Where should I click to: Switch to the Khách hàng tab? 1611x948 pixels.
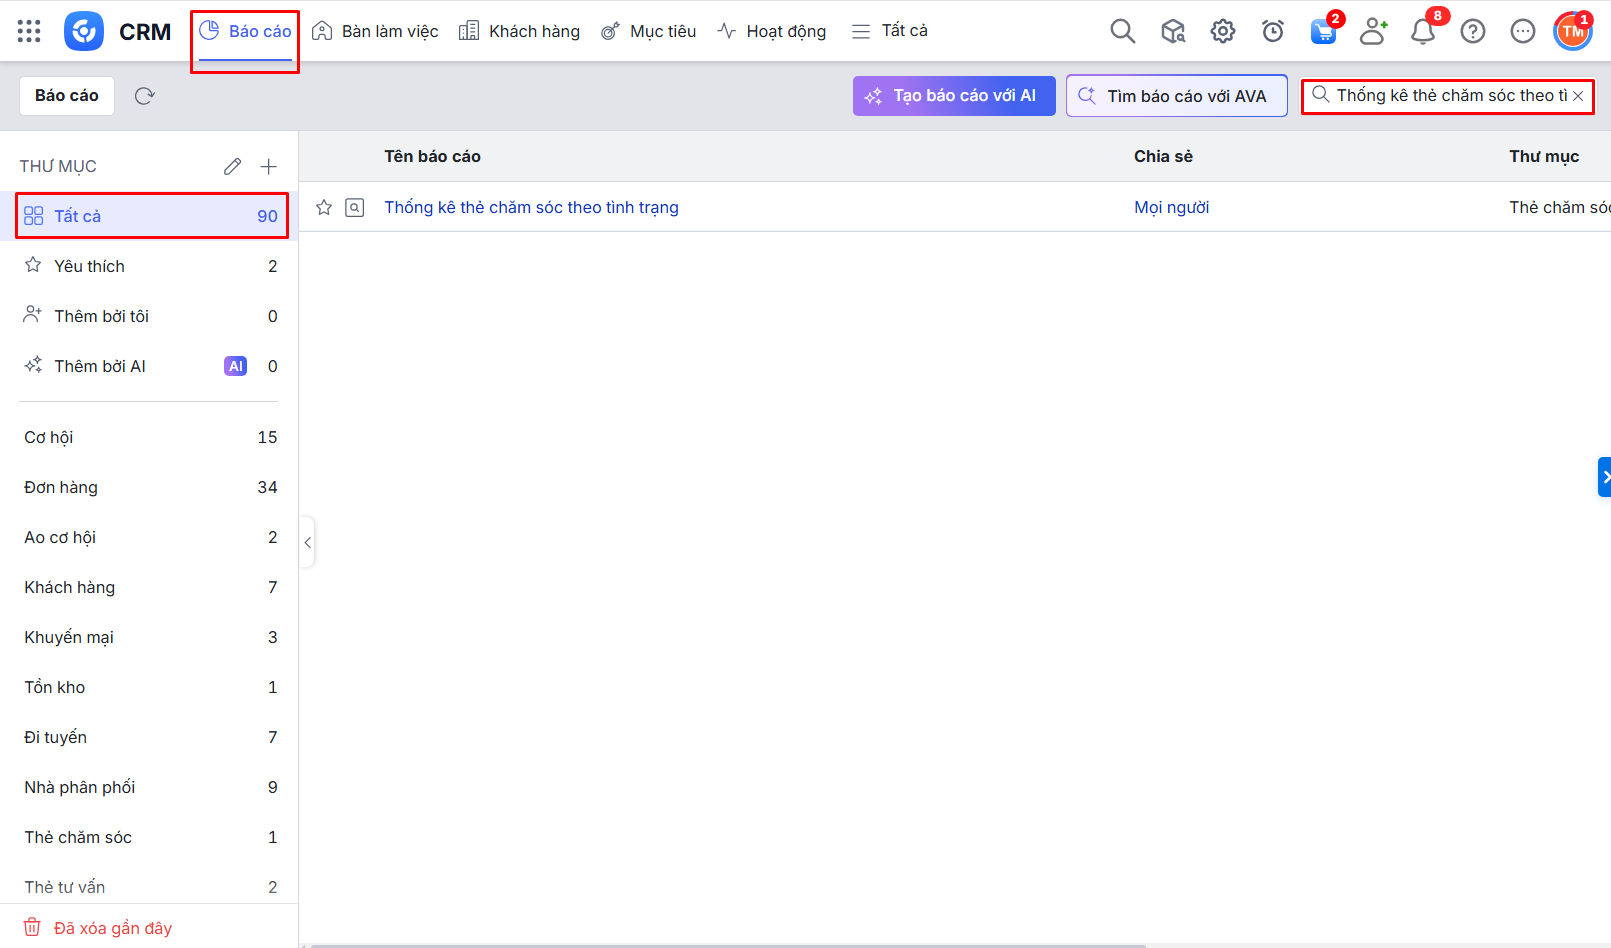tap(519, 31)
